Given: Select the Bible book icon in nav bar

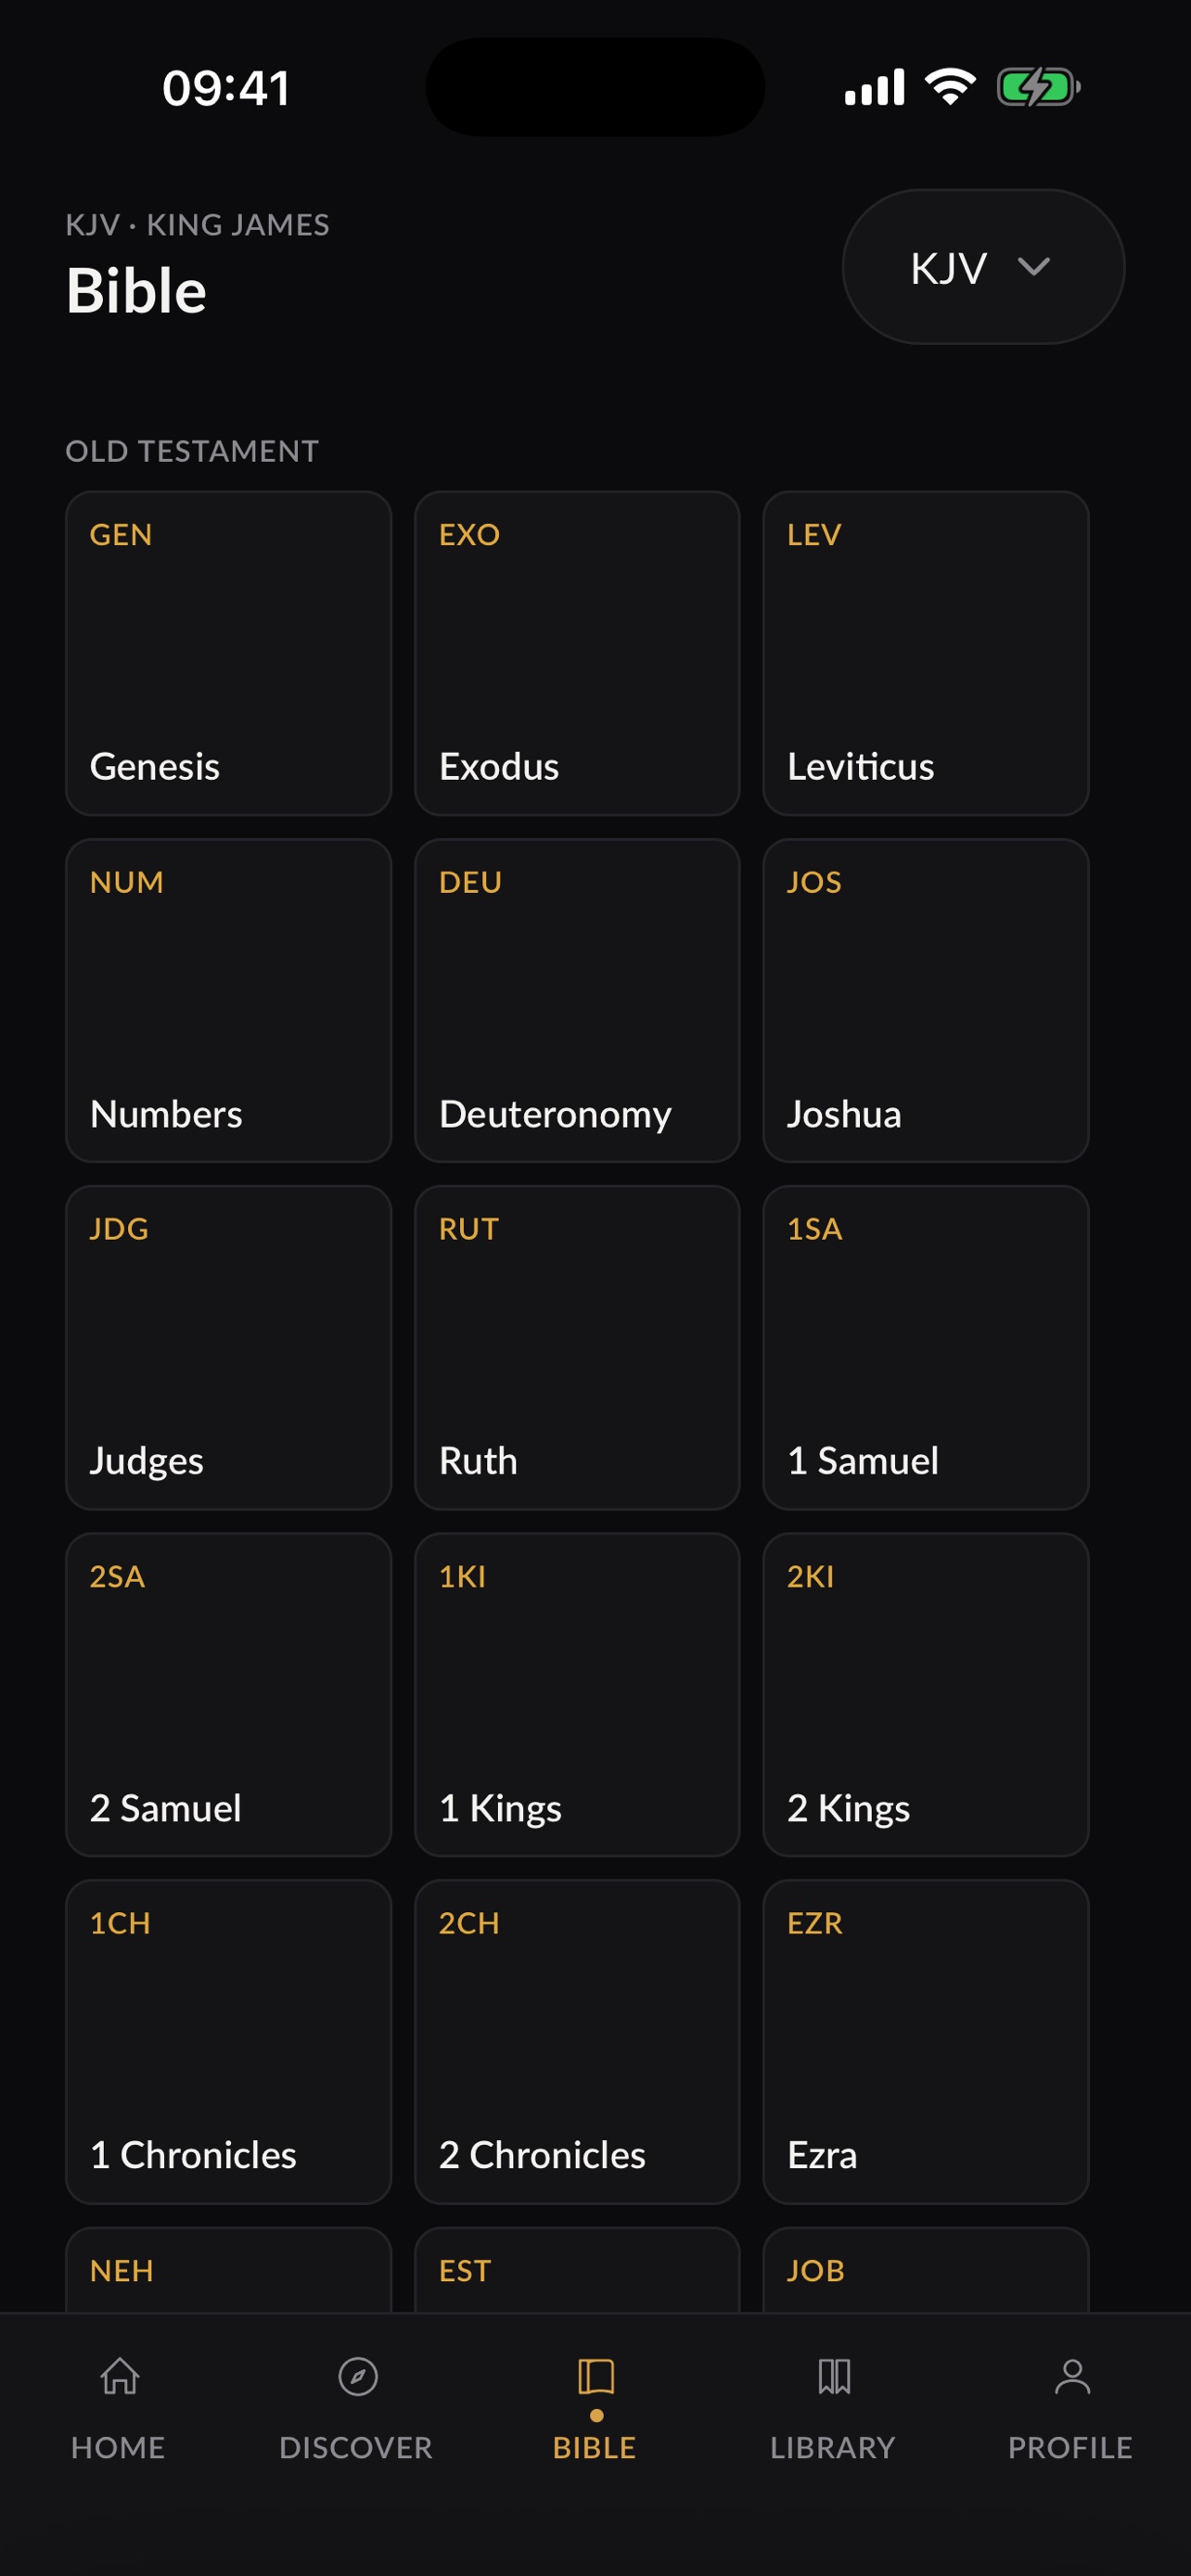Looking at the screenshot, I should (596, 2377).
